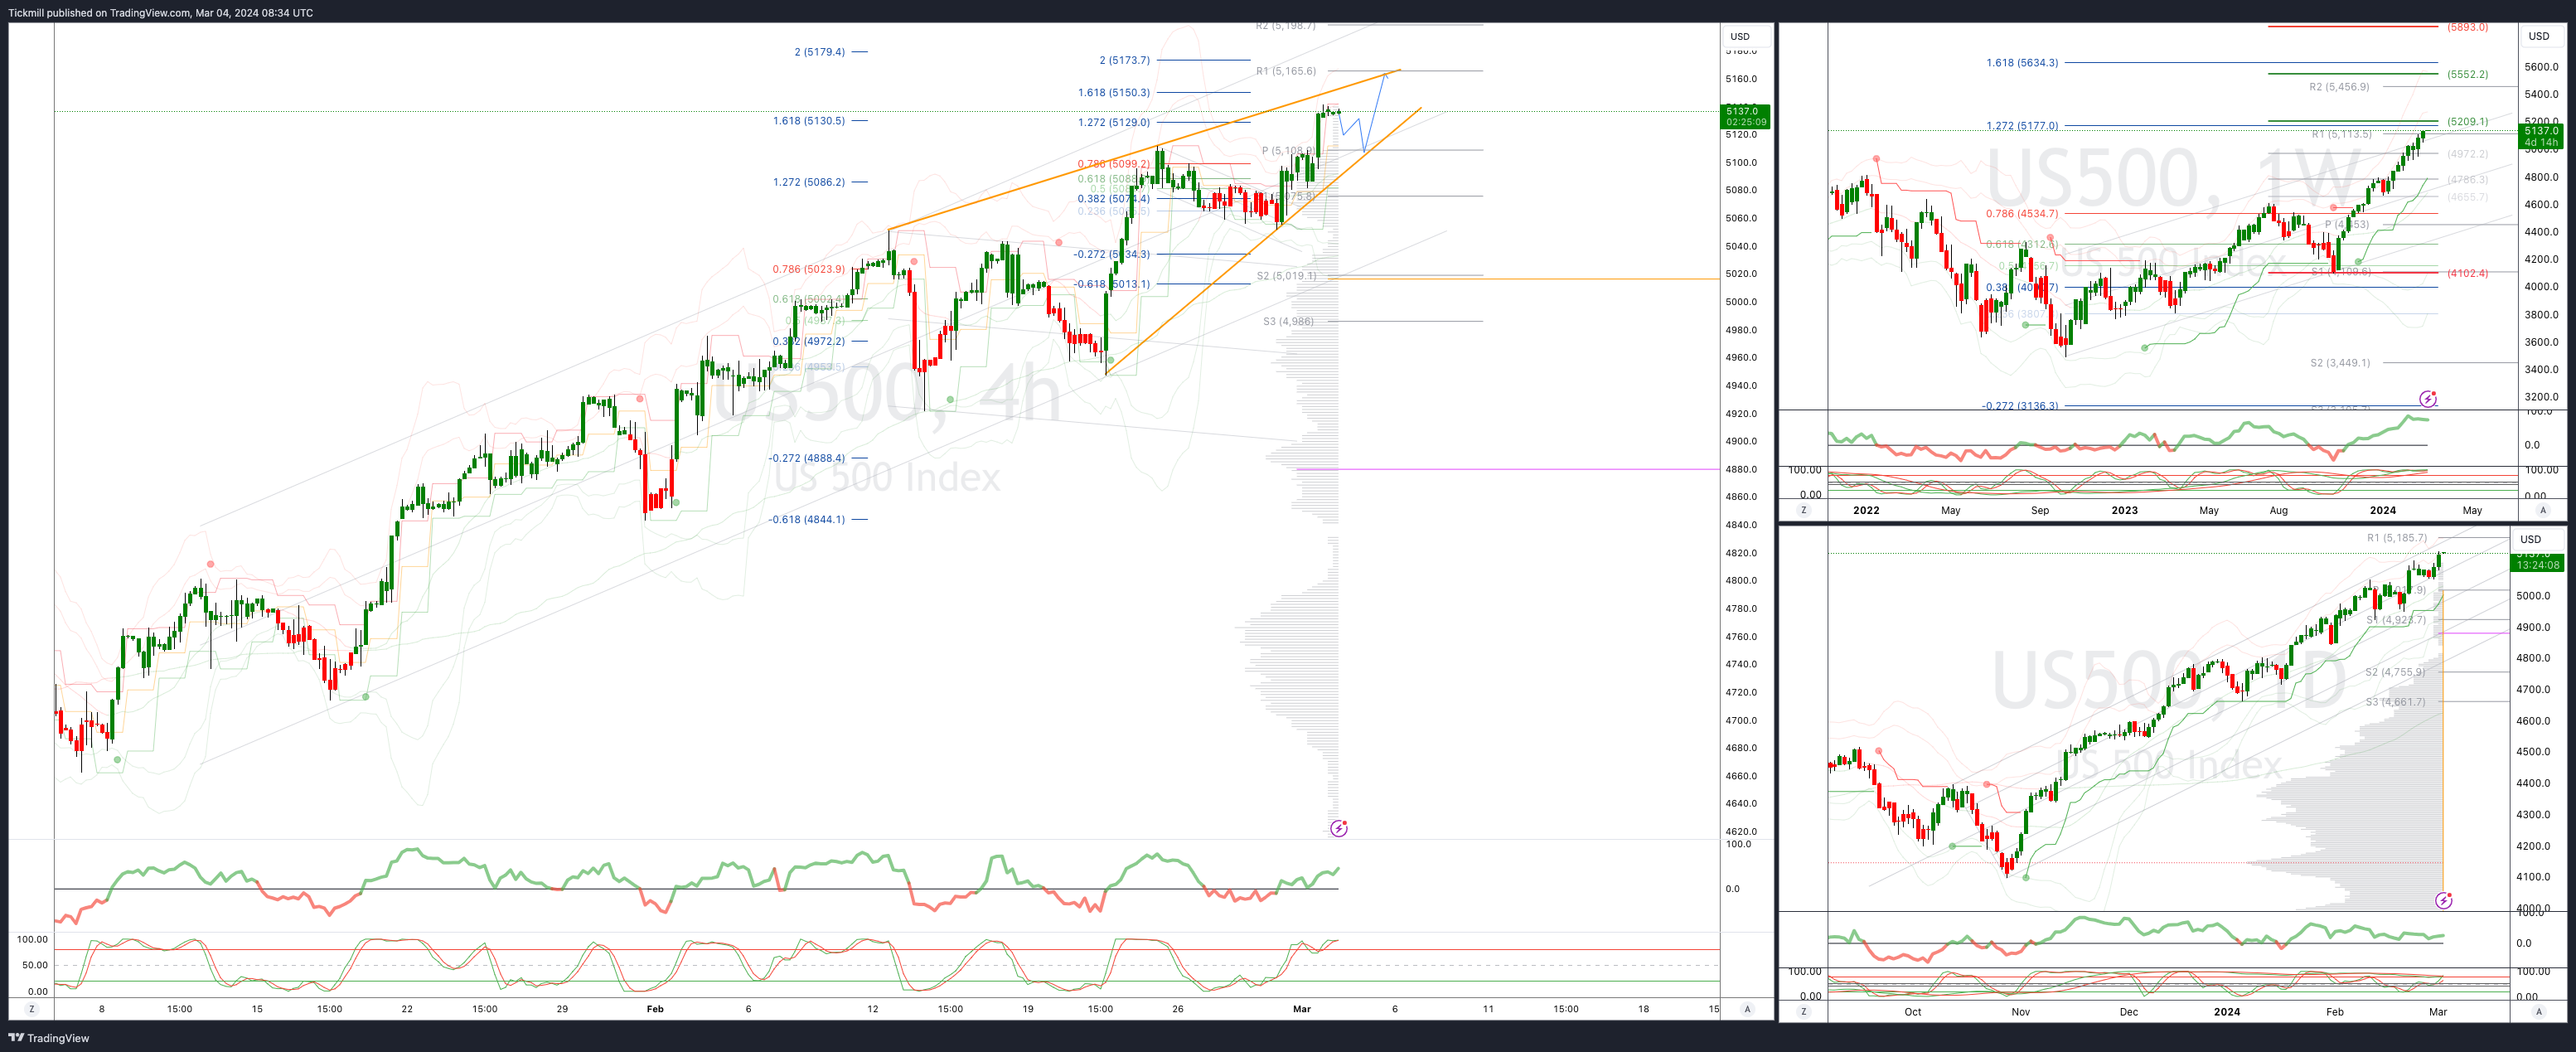Viewport: 2576px width, 1052px height.
Task: Click the green (5552.2) level label
Action: [x=2467, y=74]
